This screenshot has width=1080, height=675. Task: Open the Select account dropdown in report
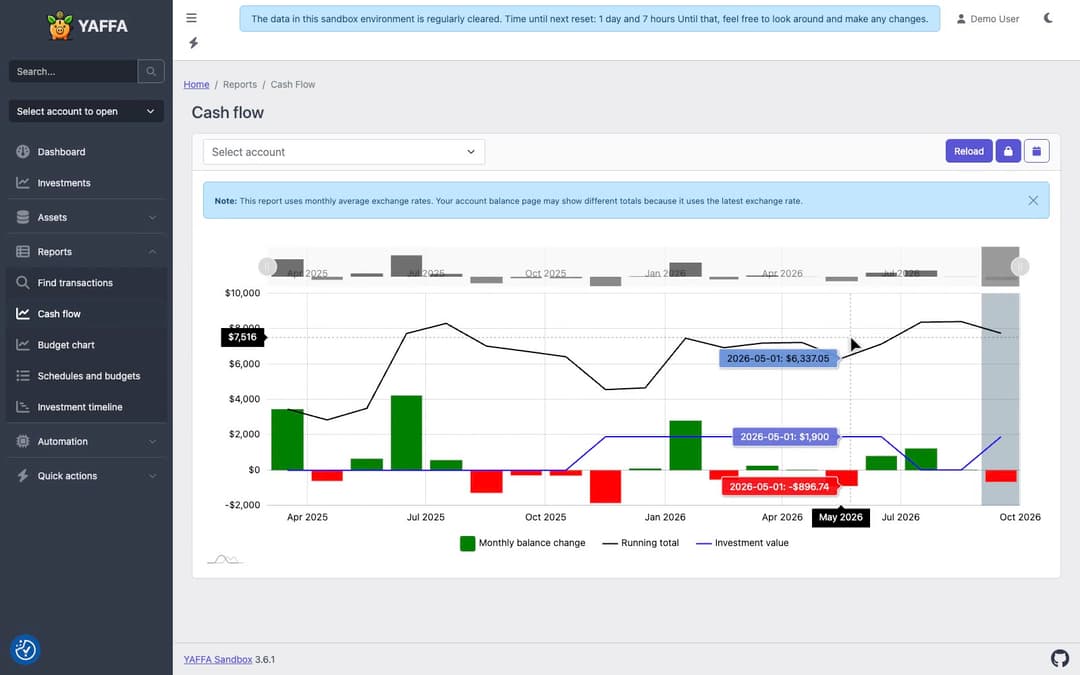(x=344, y=152)
